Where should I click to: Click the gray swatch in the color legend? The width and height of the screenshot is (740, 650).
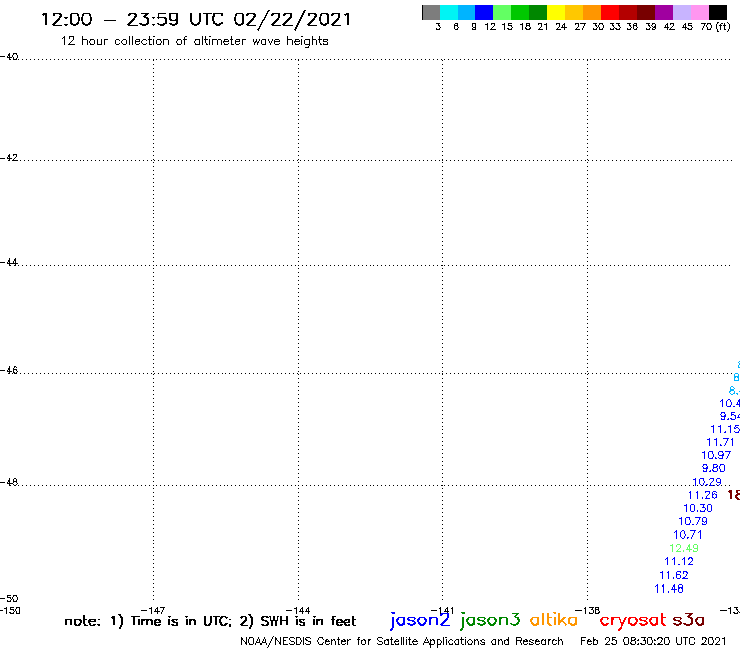click(431, 12)
